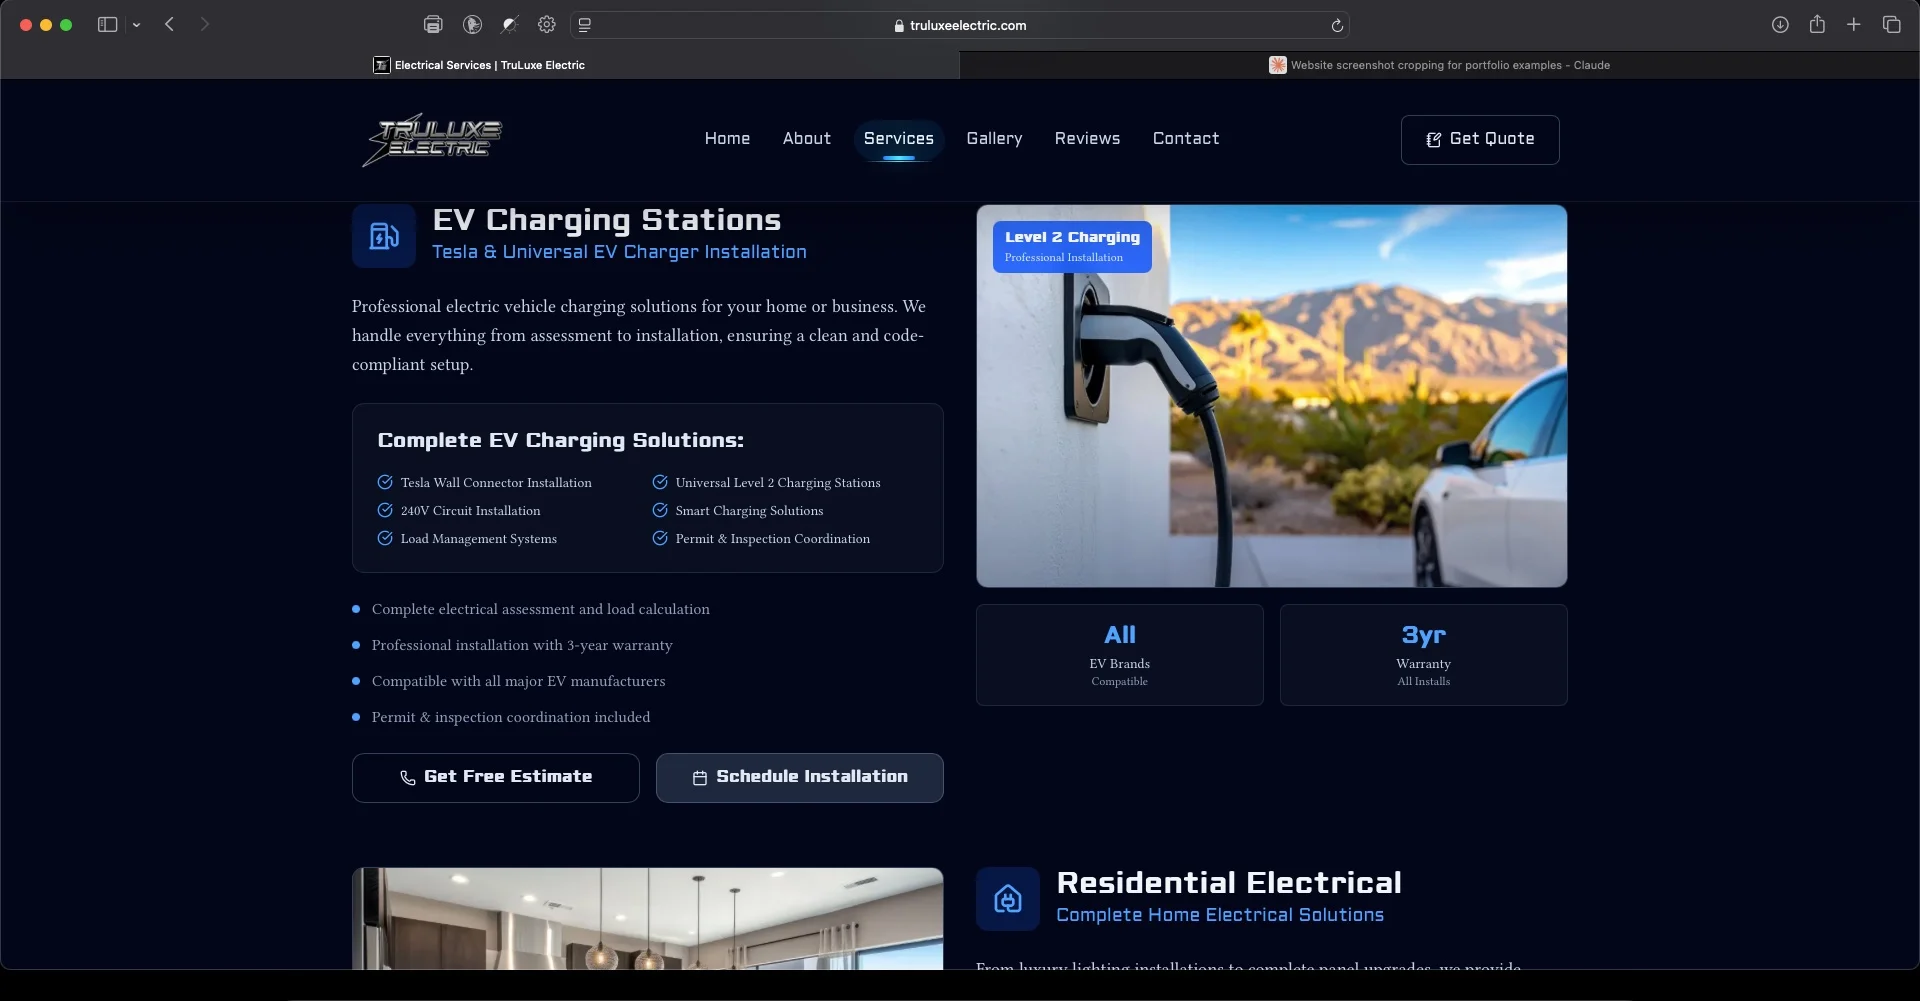The height and width of the screenshot is (1001, 1920).
Task: Show the tab overview grid
Action: click(1891, 25)
